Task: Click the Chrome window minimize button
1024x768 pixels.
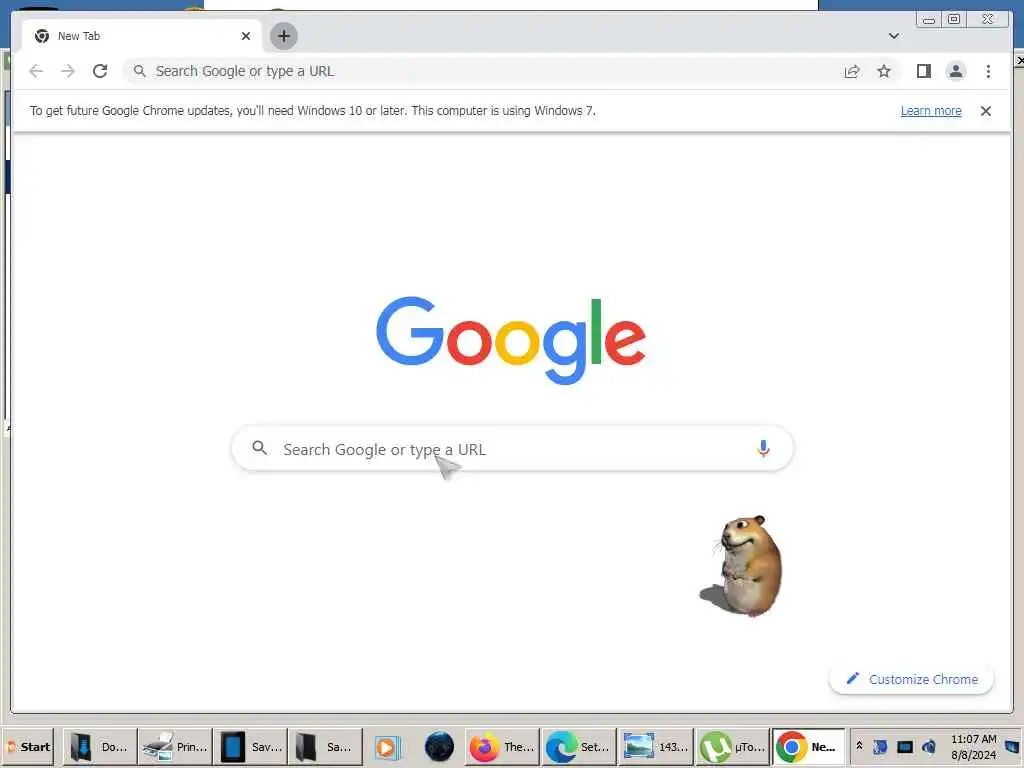Action: (928, 20)
